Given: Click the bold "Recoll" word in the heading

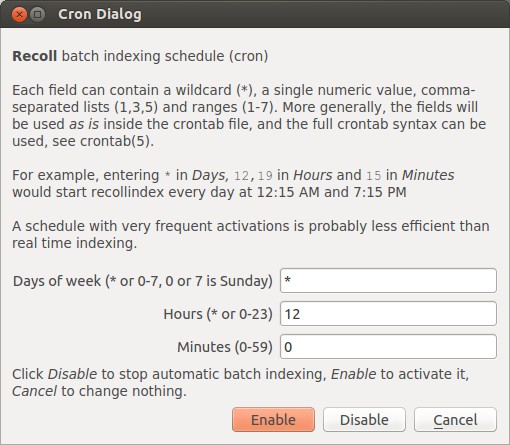Looking at the screenshot, I should click(35, 56).
